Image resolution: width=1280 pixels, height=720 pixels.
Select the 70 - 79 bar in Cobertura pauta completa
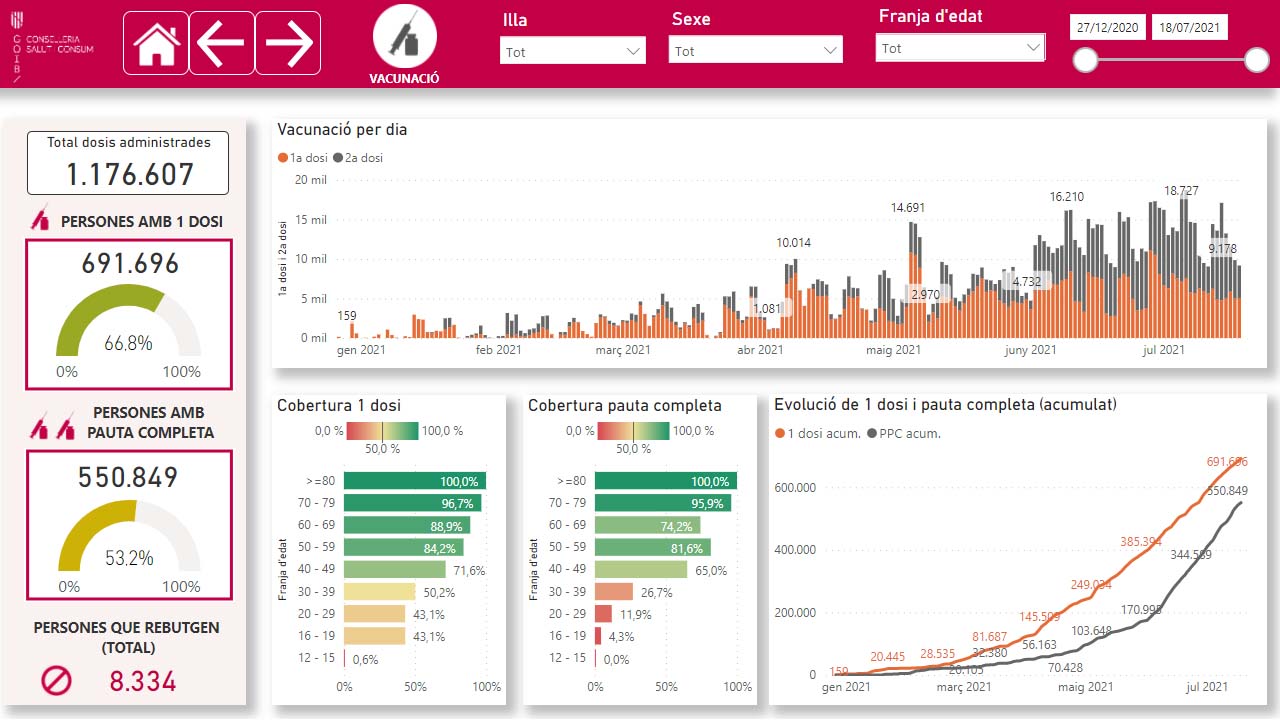coord(663,503)
